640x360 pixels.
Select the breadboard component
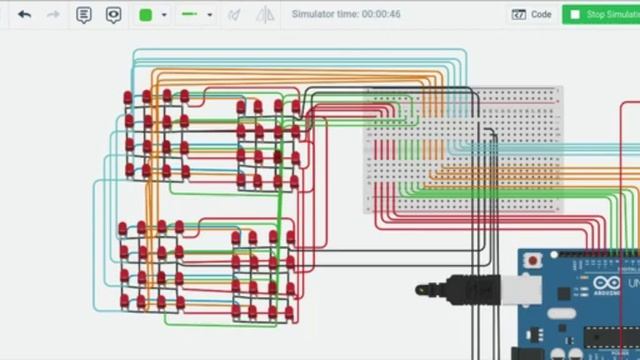point(463,150)
